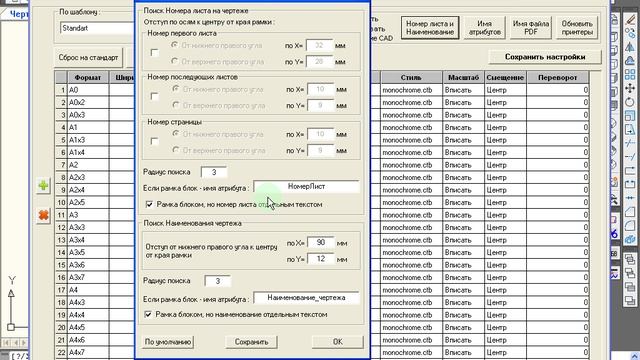
Task: Select the Fillet tool
Action: (x=630, y=226)
